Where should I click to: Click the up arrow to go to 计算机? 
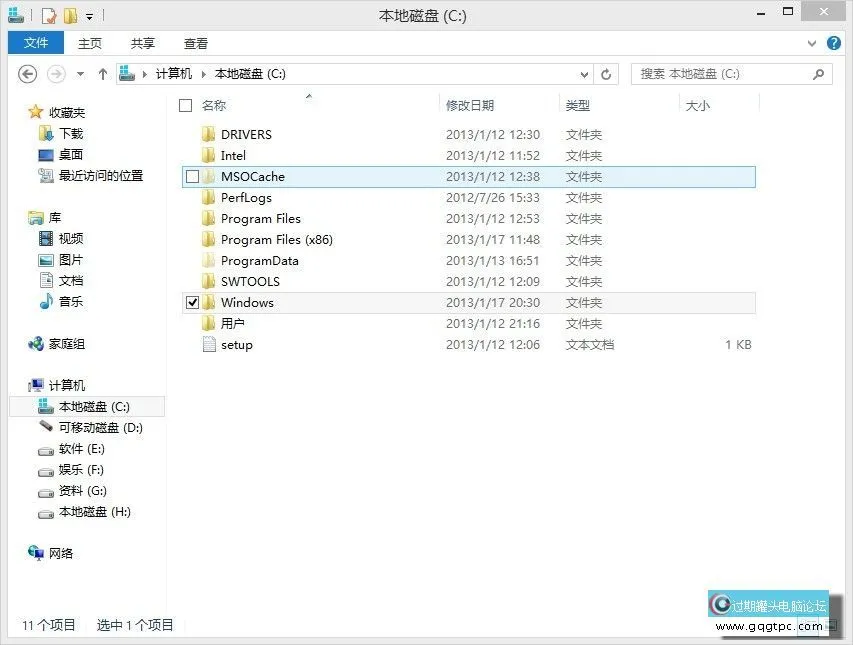103,74
